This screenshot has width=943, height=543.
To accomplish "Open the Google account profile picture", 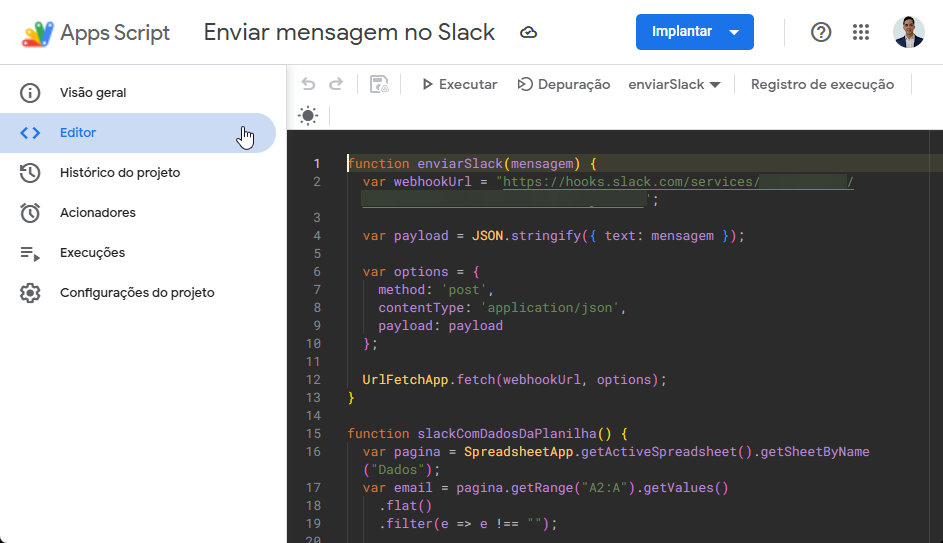I will click(908, 32).
